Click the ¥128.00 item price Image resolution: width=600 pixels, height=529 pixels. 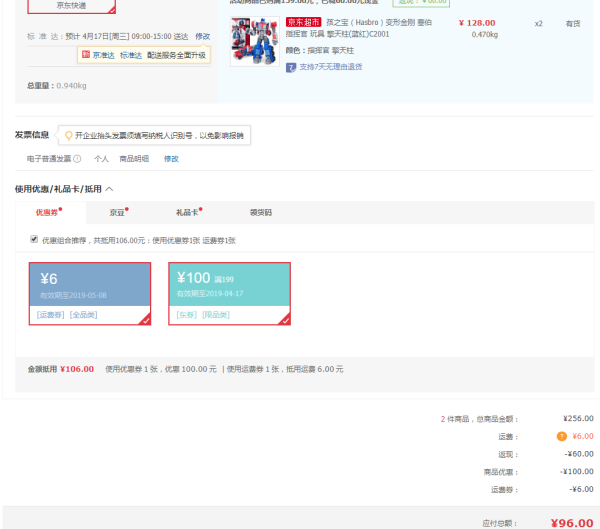point(477,23)
